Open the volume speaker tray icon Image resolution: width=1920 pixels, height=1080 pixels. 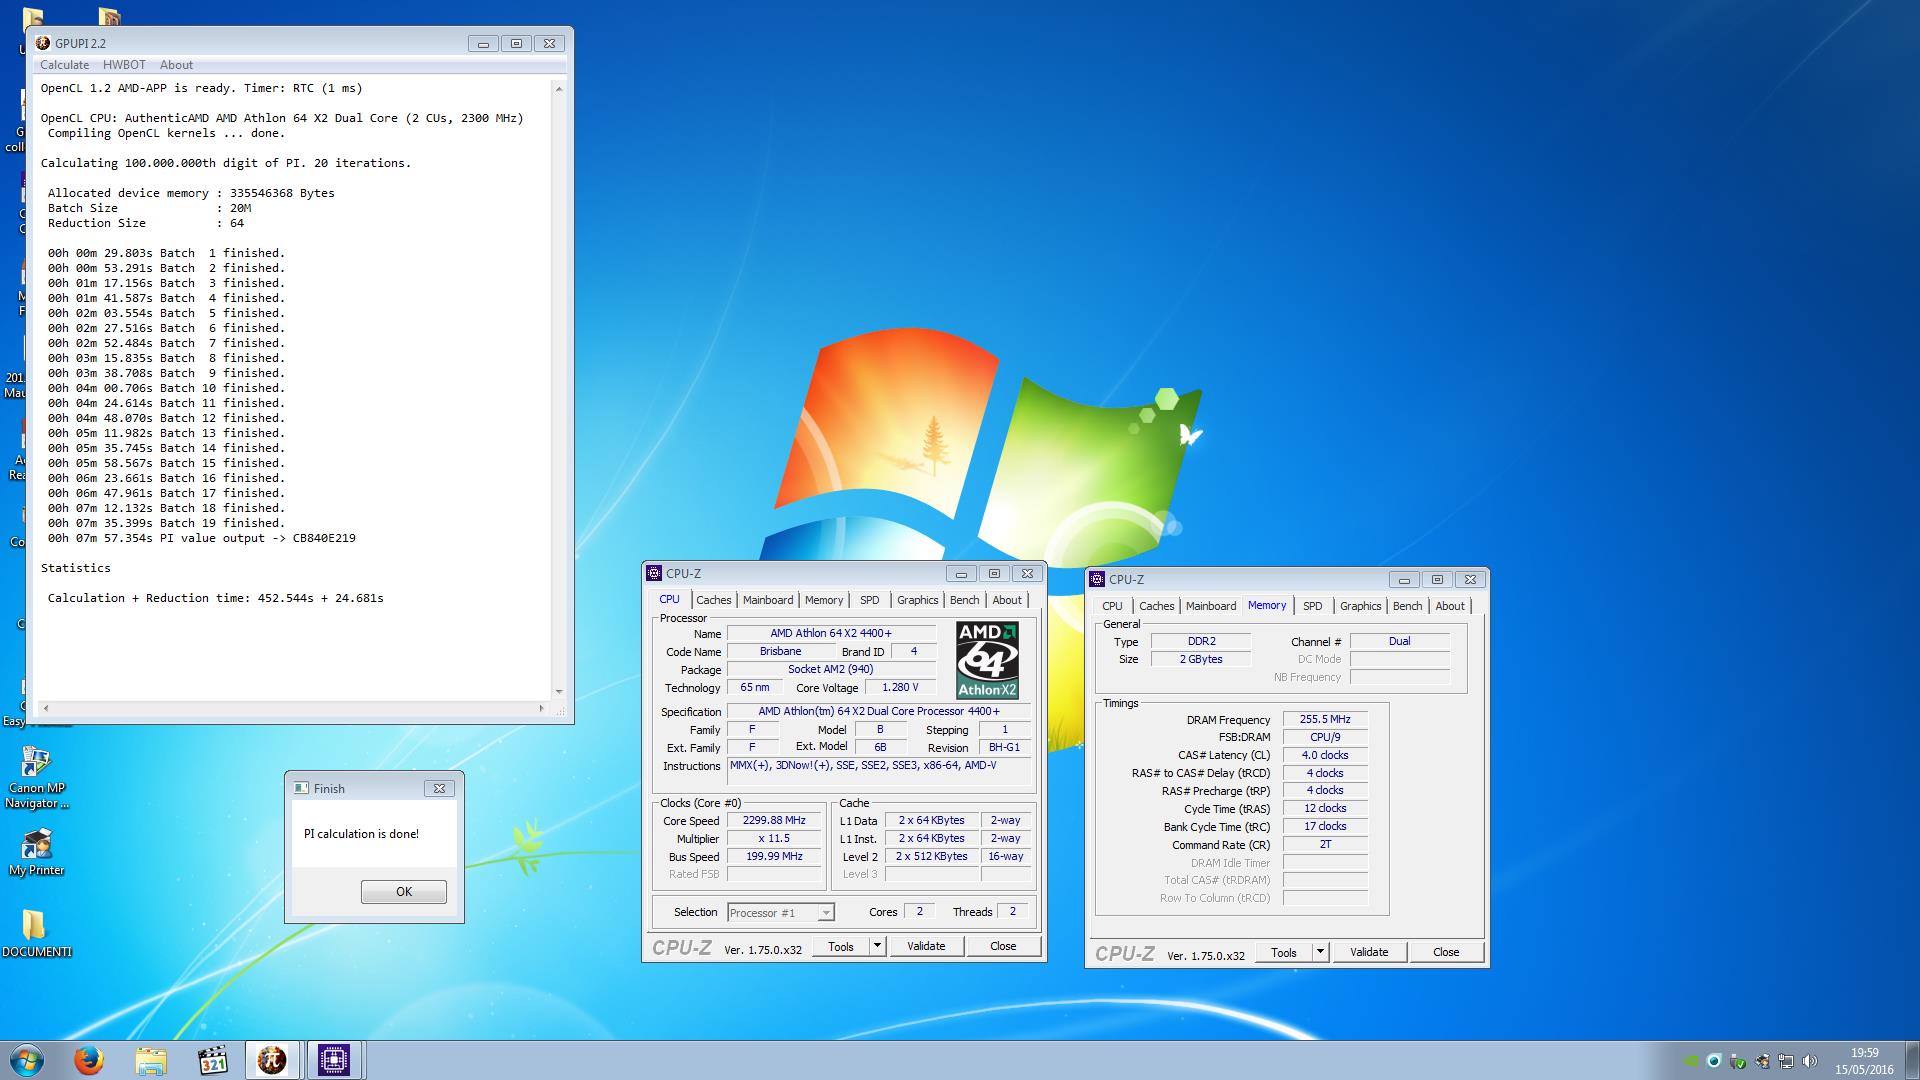pos(1810,1061)
